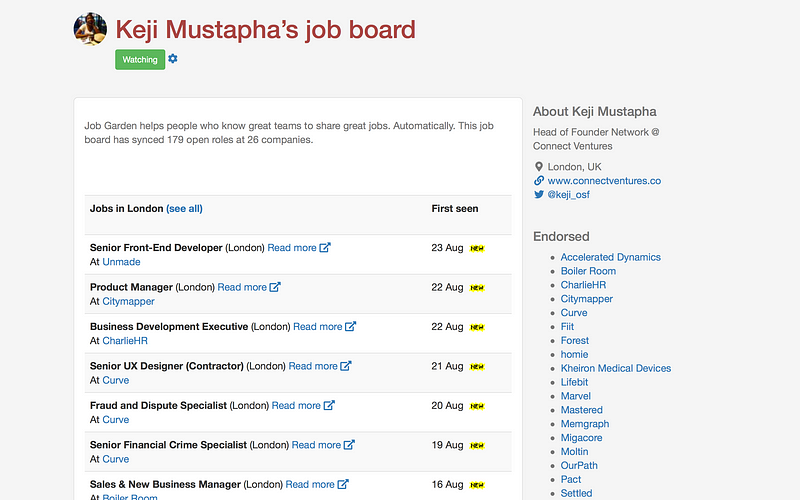Open CharlieHR in Endorsed list
Viewport: 800px width, 500px height.
point(583,285)
